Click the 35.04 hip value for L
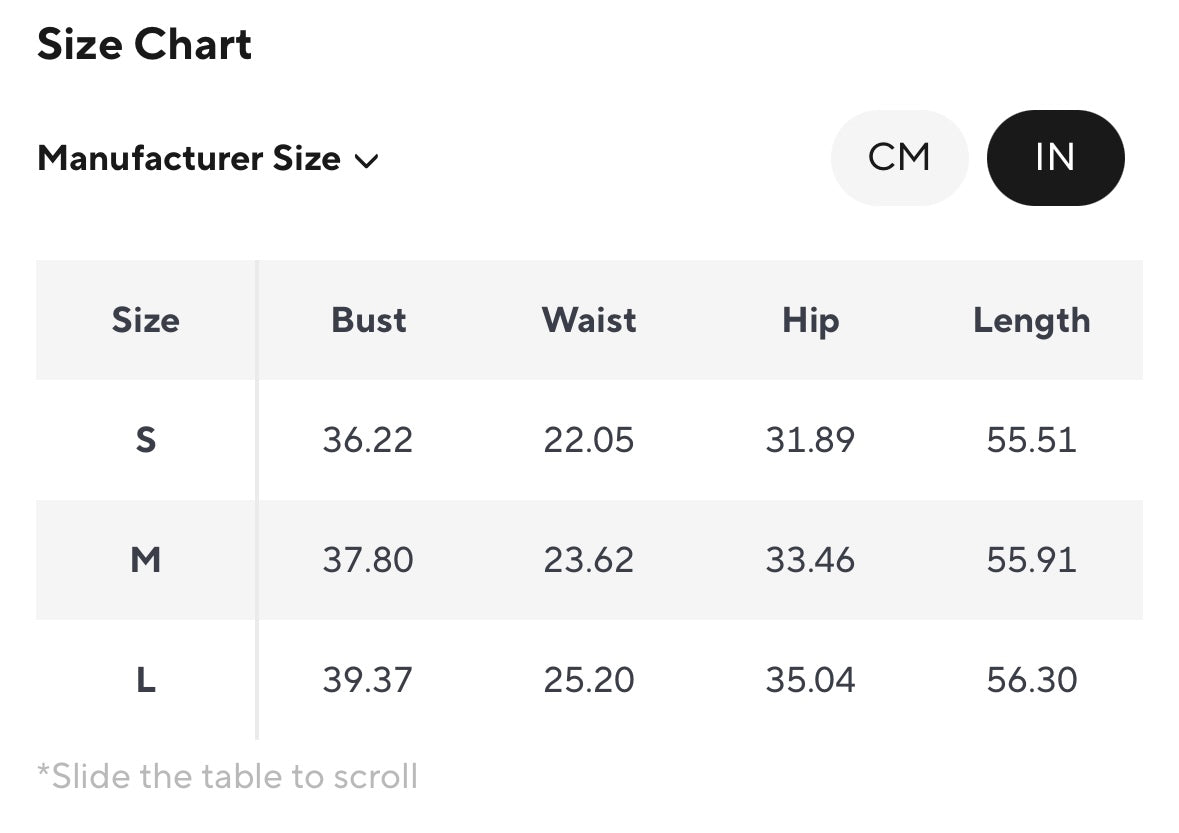The height and width of the screenshot is (833, 1179). coord(810,680)
